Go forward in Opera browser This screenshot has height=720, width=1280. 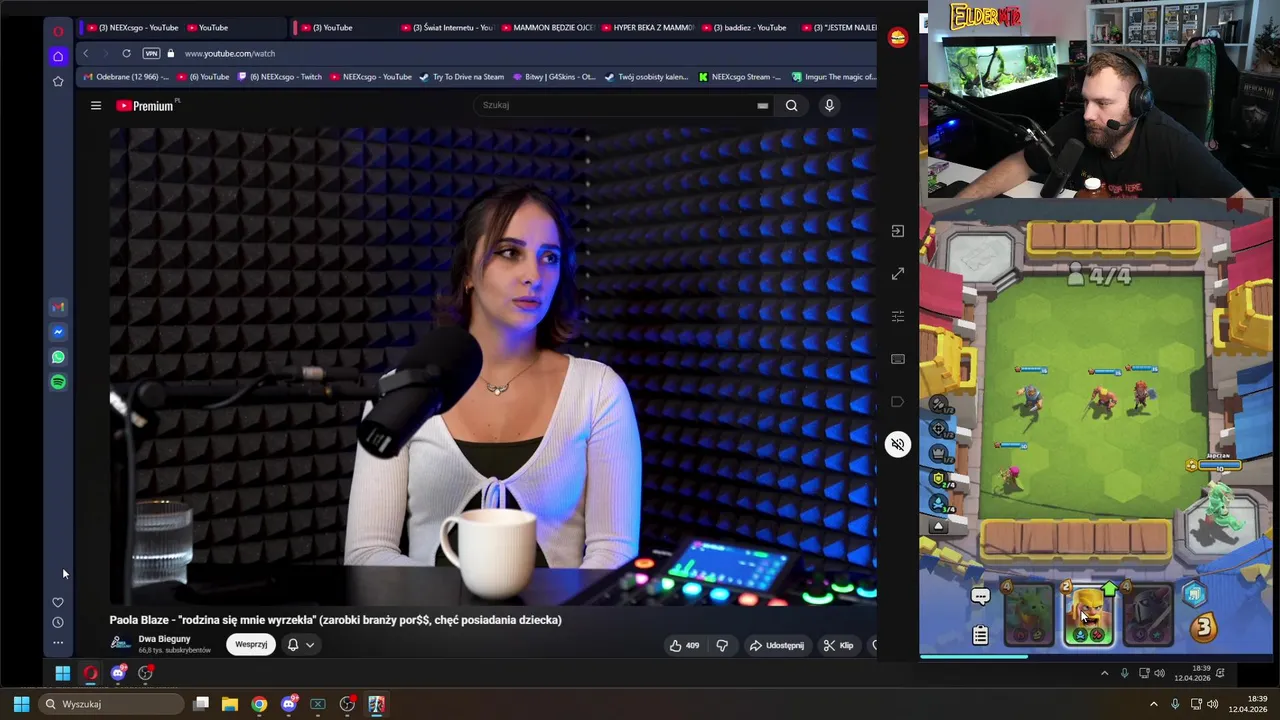104,53
